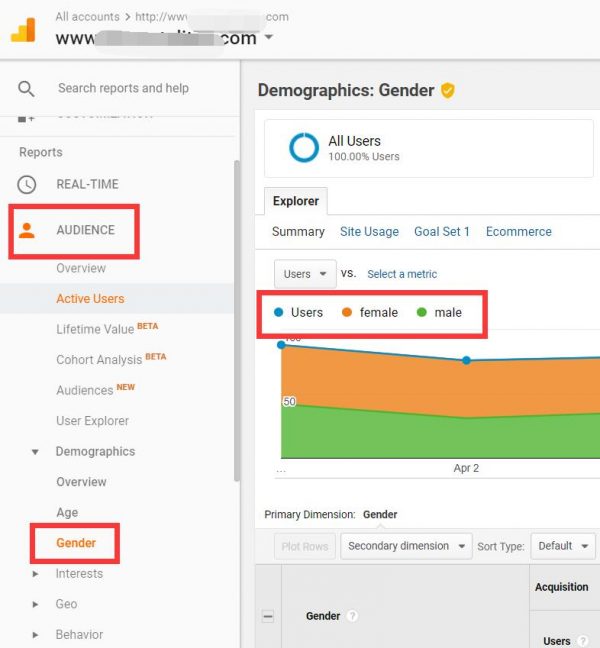Click the Select a metric link
This screenshot has width=600, height=648.
pos(402,274)
